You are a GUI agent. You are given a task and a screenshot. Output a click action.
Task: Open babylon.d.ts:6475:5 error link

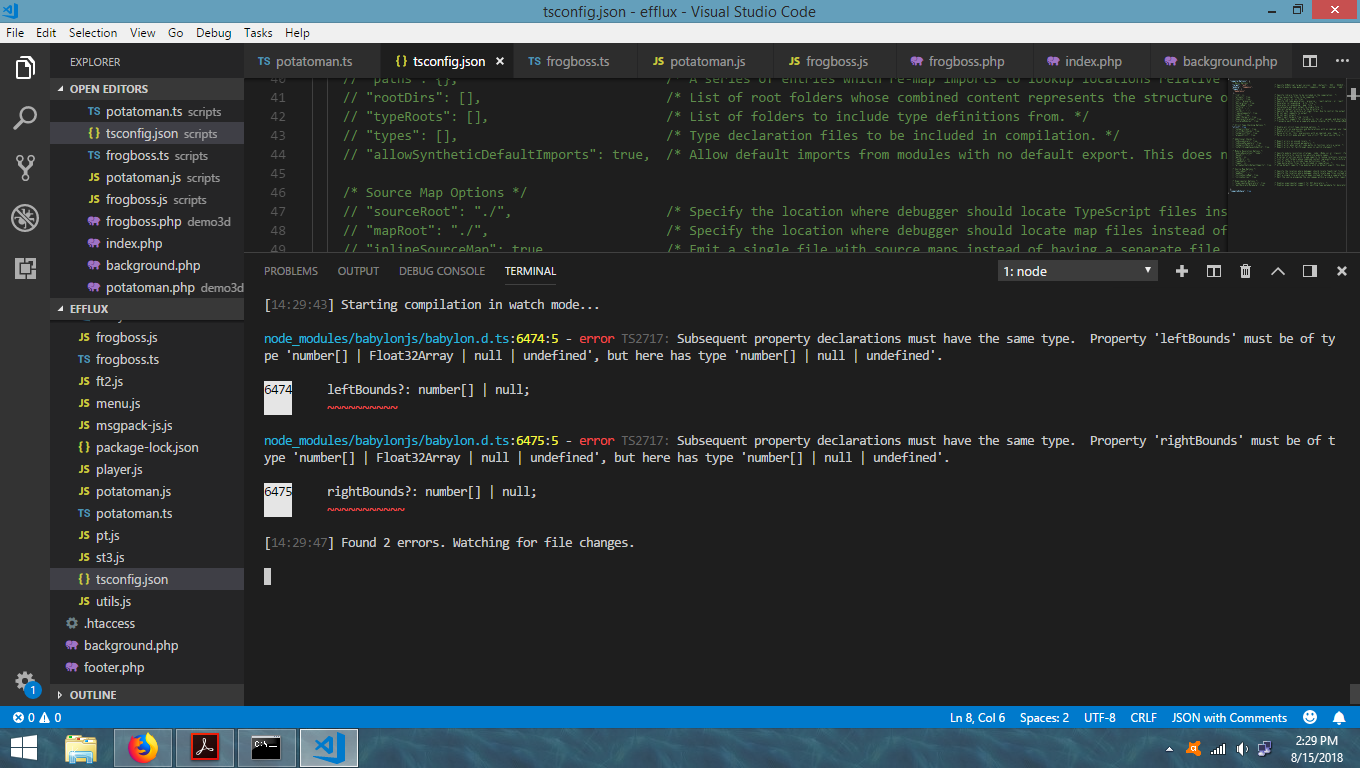(x=411, y=441)
